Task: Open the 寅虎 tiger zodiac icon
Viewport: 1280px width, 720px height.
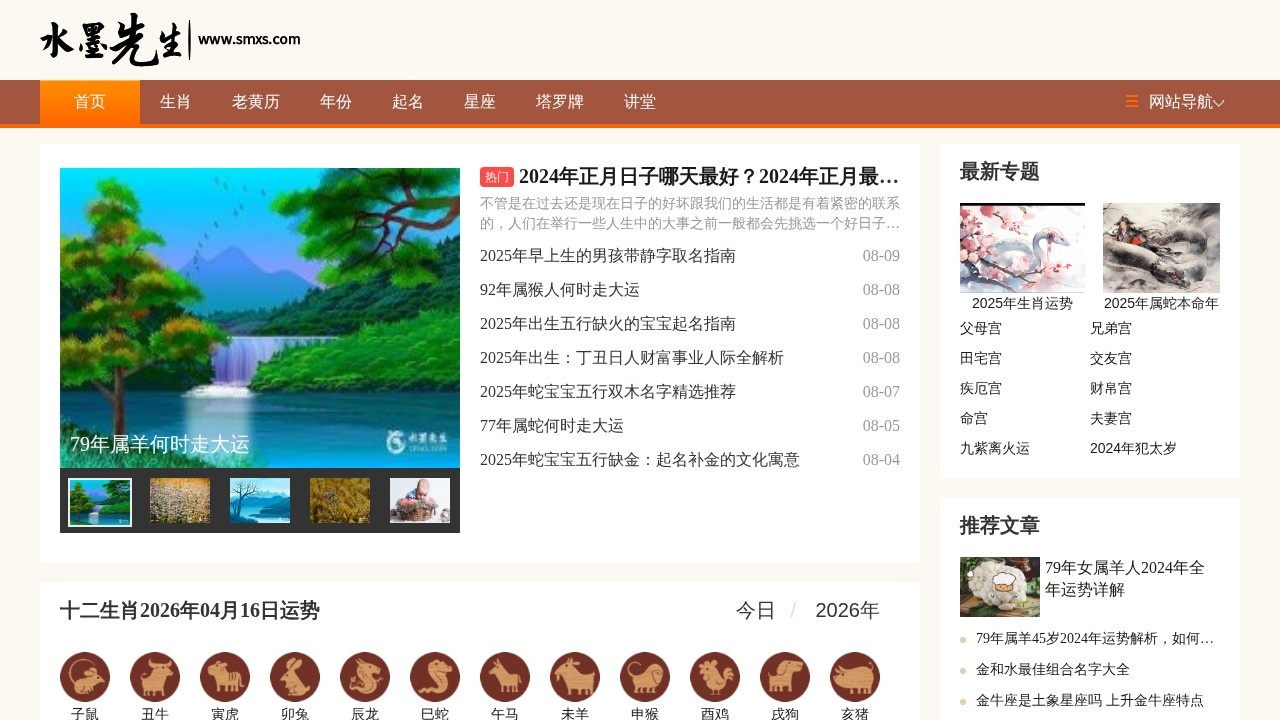Action: click(225, 676)
